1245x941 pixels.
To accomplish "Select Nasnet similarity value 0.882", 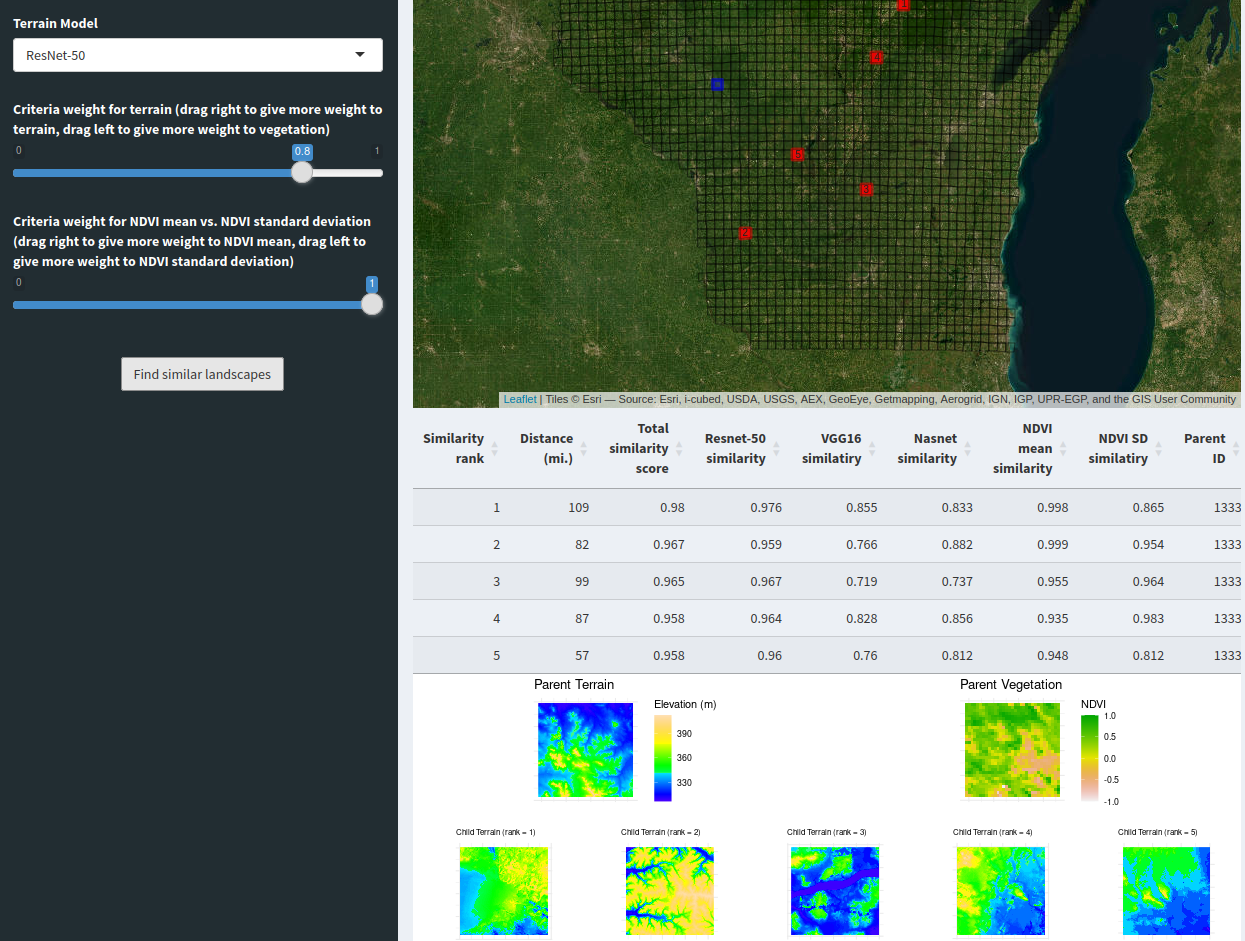I will [x=957, y=544].
